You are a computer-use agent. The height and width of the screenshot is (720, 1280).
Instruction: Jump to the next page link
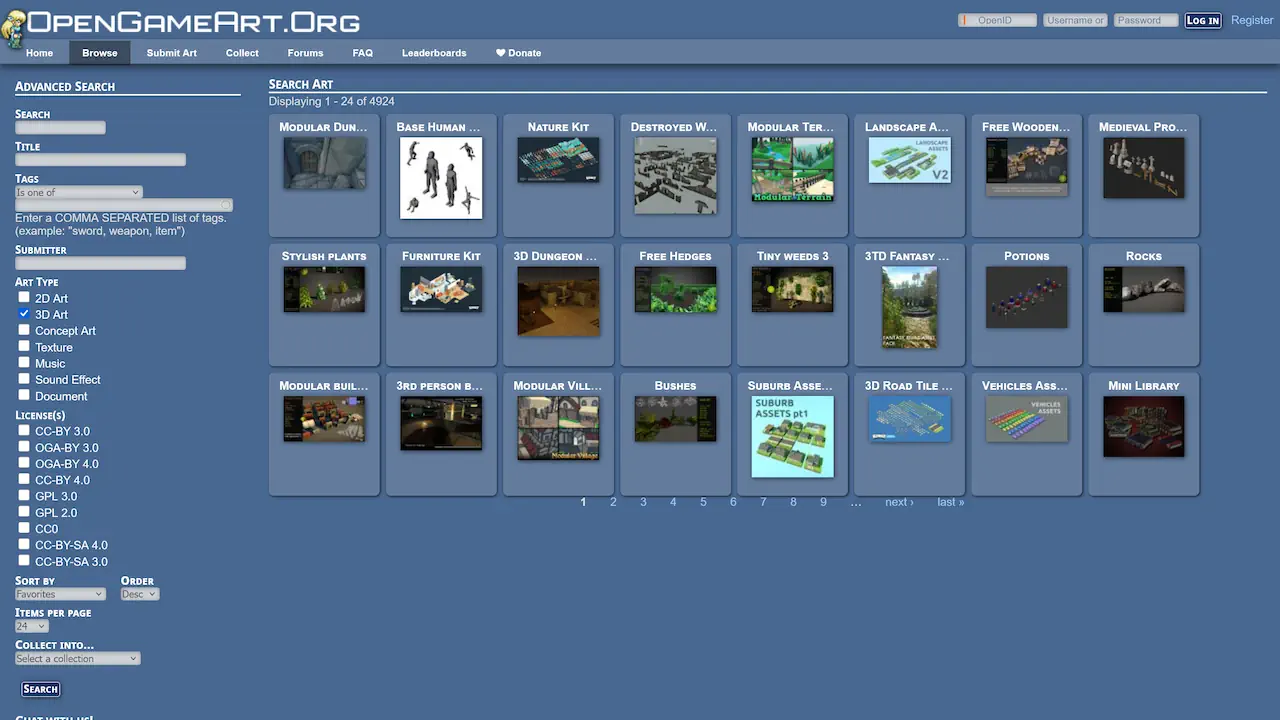pos(899,502)
